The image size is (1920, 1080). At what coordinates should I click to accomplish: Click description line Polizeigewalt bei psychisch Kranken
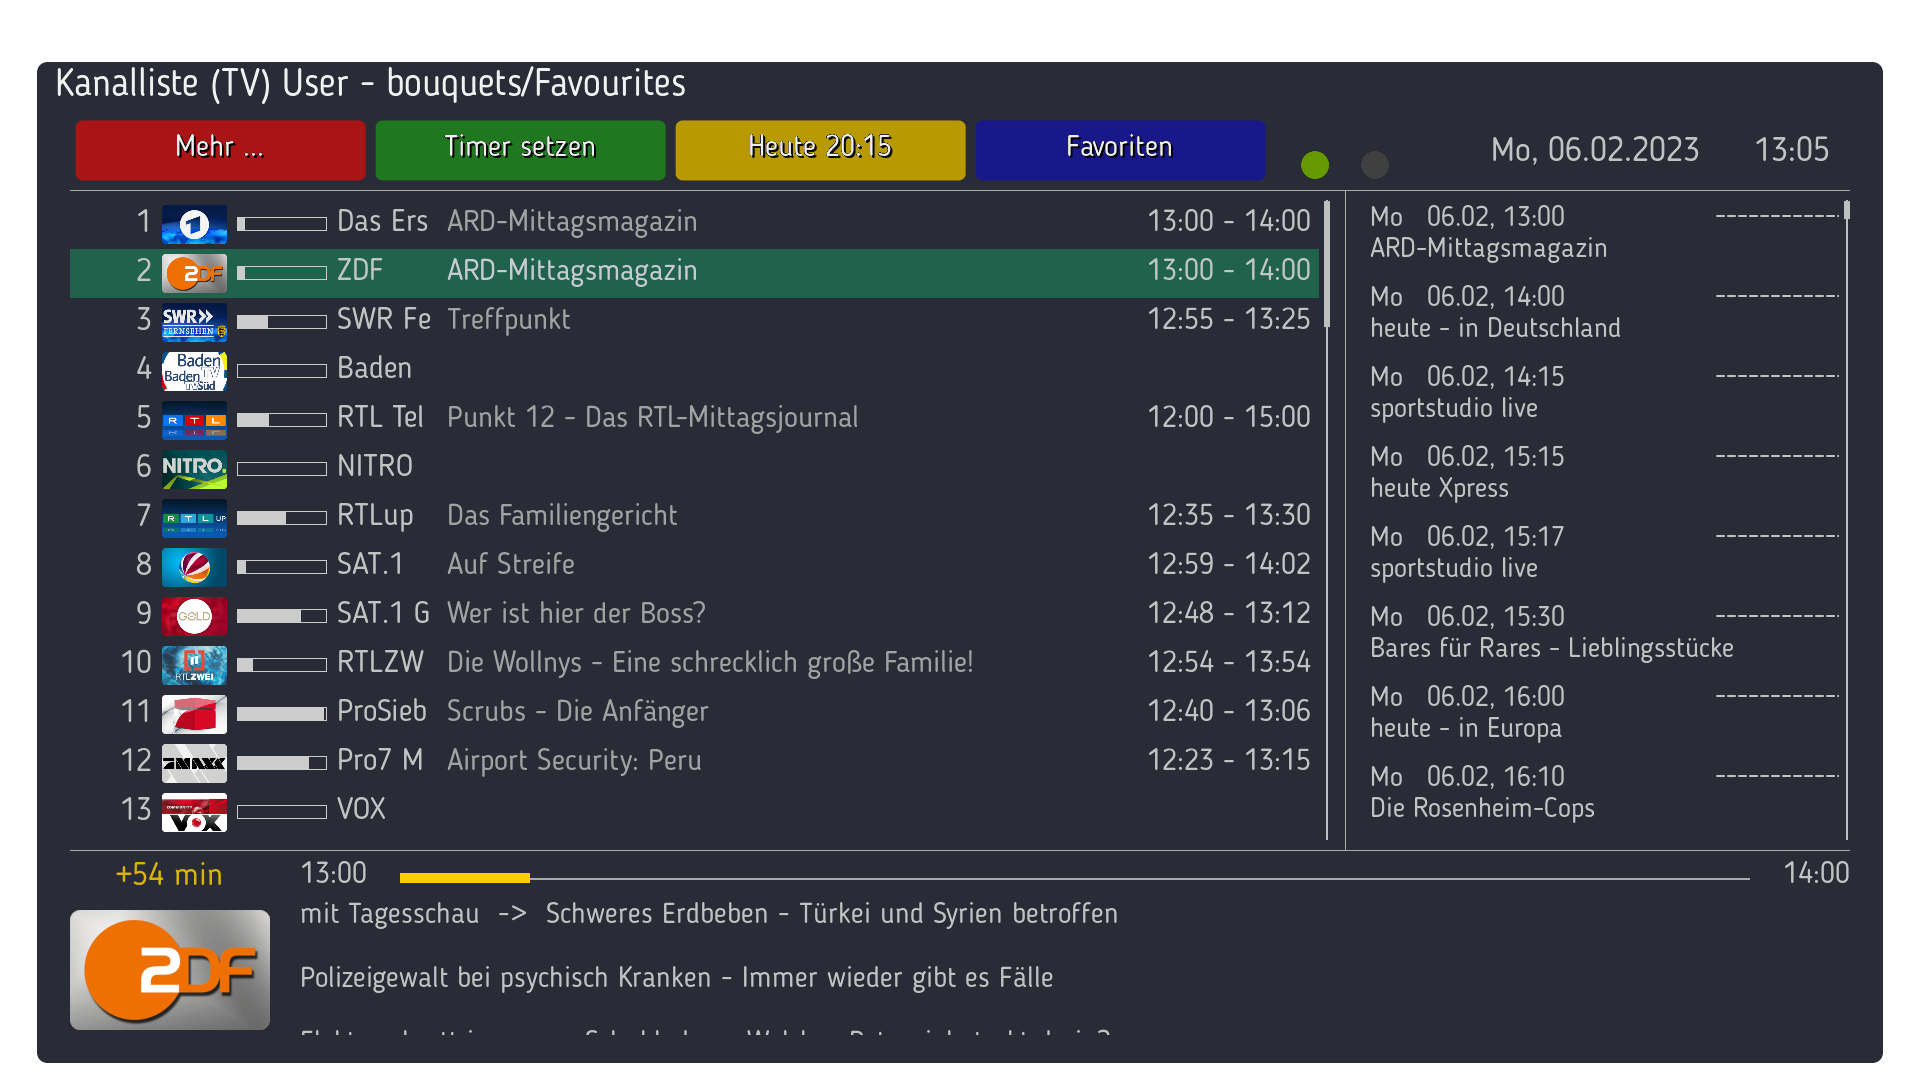coord(677,978)
